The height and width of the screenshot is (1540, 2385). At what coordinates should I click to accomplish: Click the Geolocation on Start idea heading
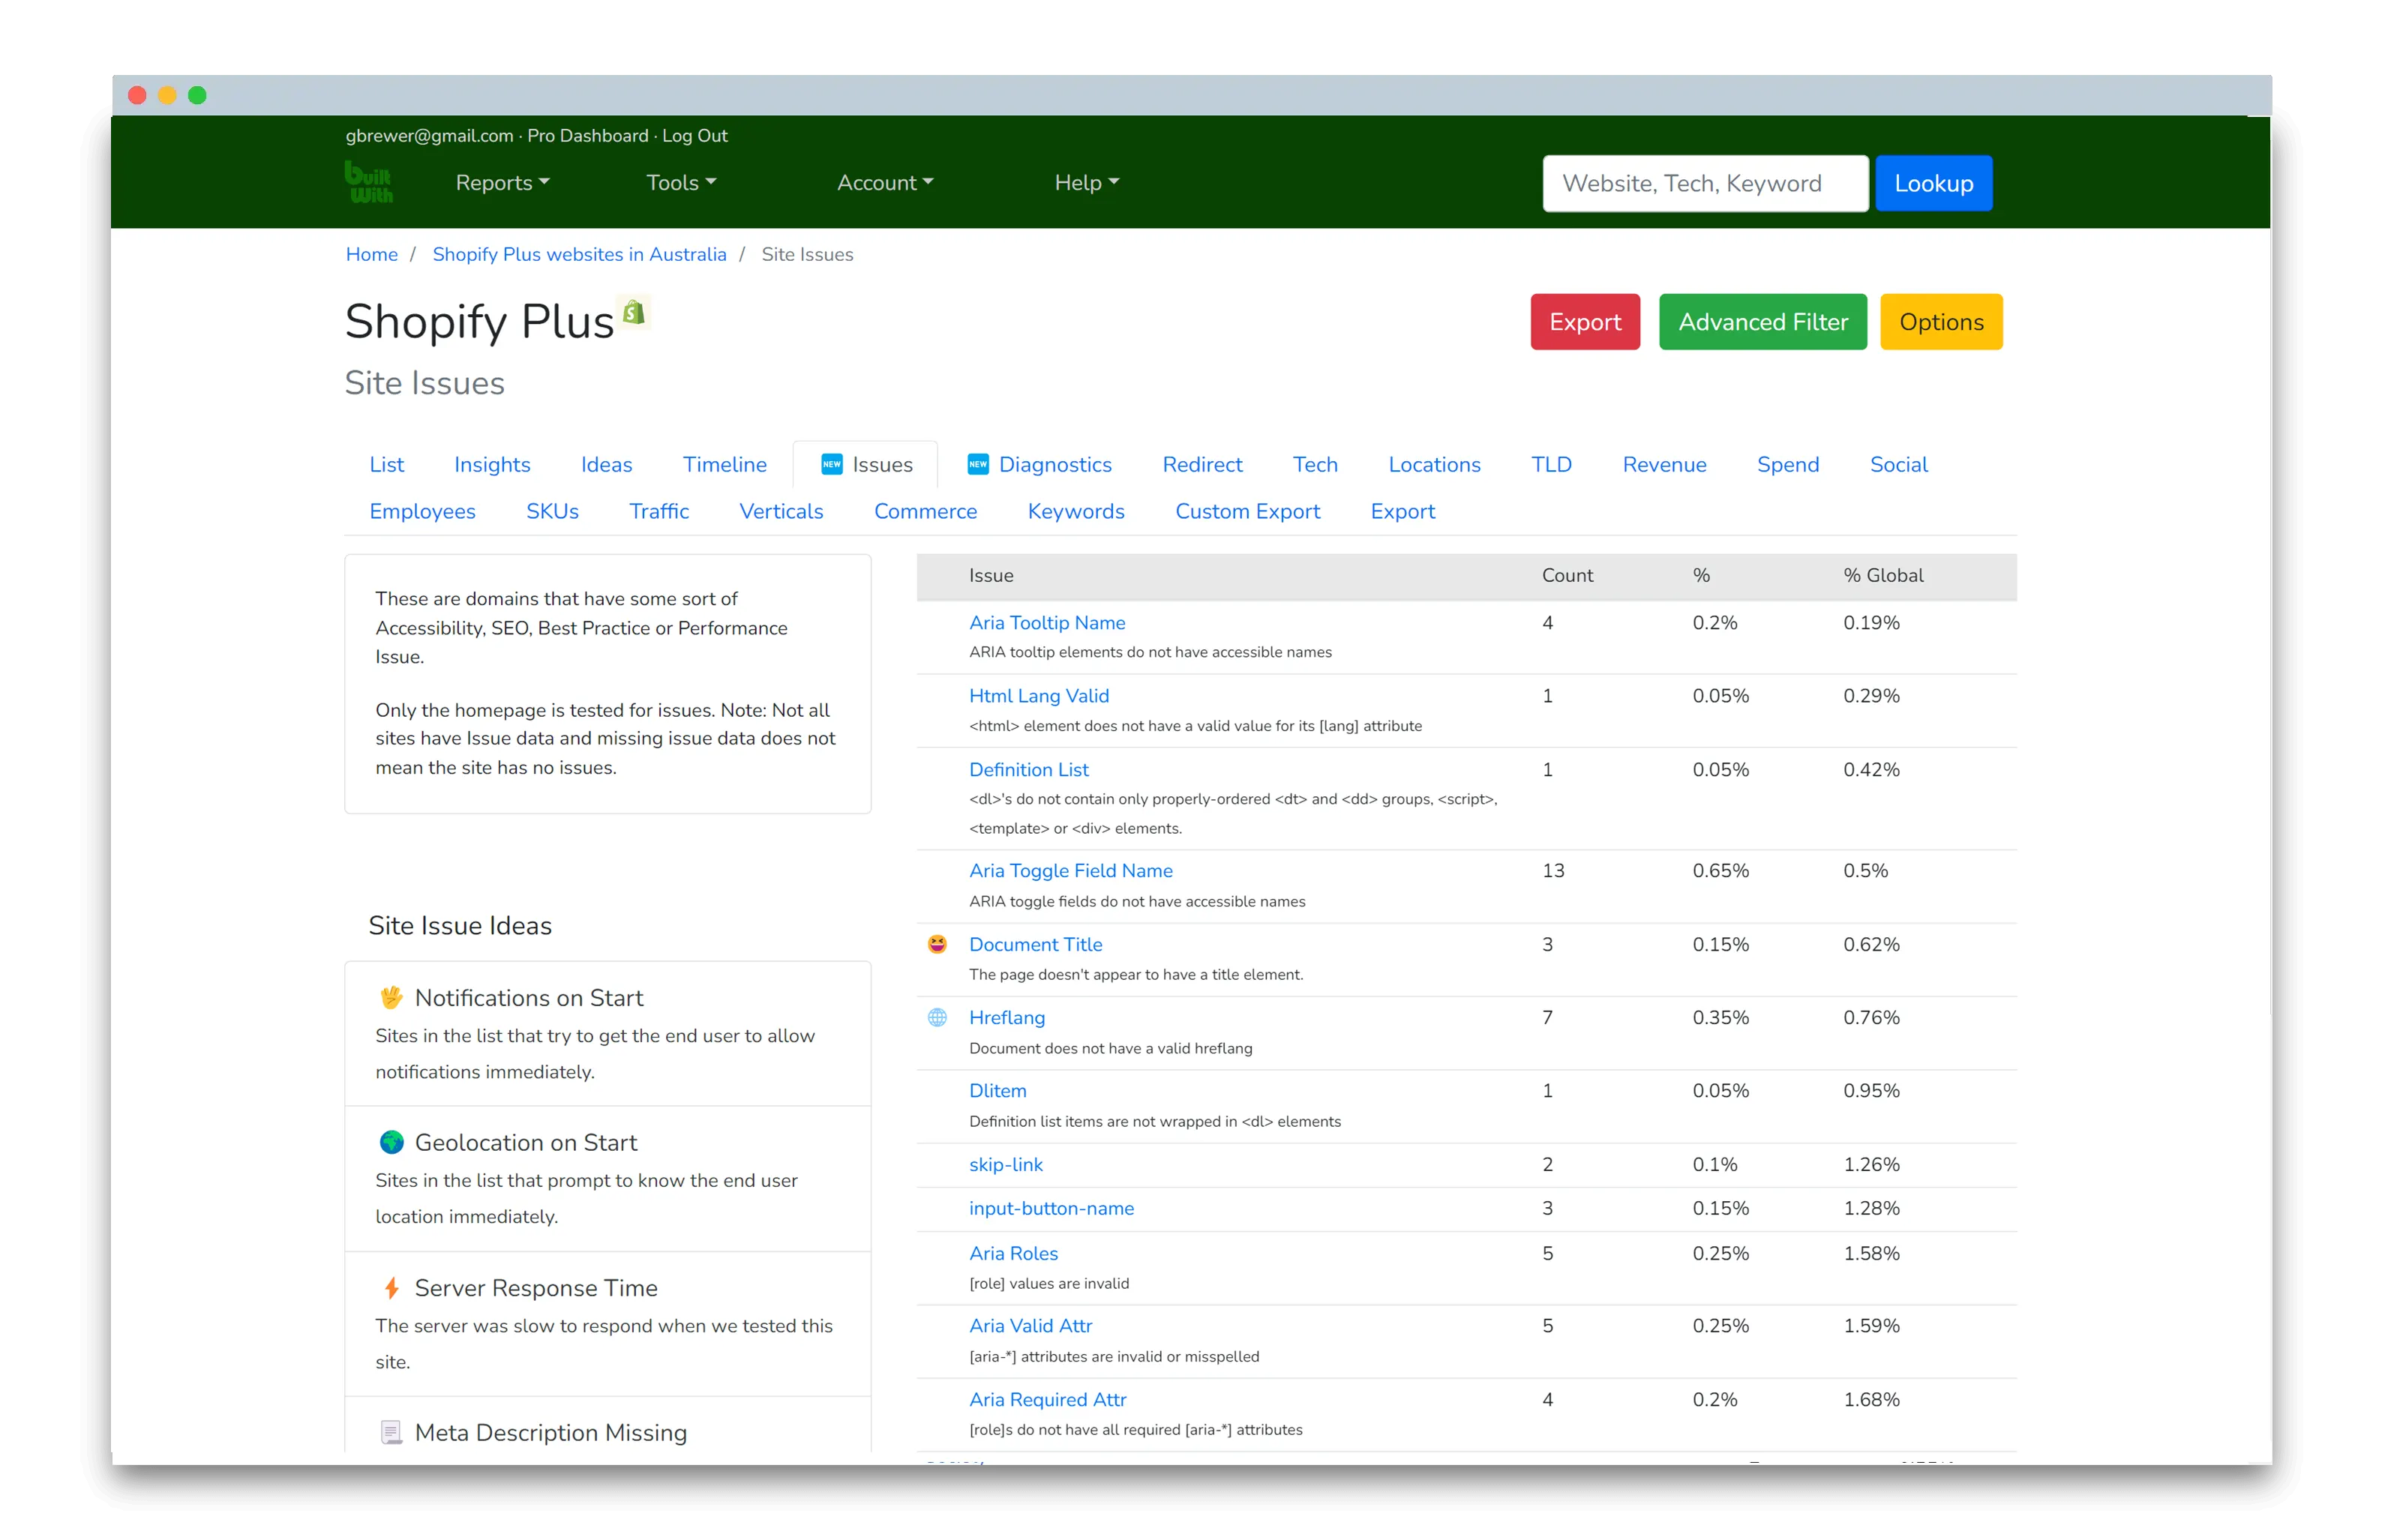(x=526, y=1142)
